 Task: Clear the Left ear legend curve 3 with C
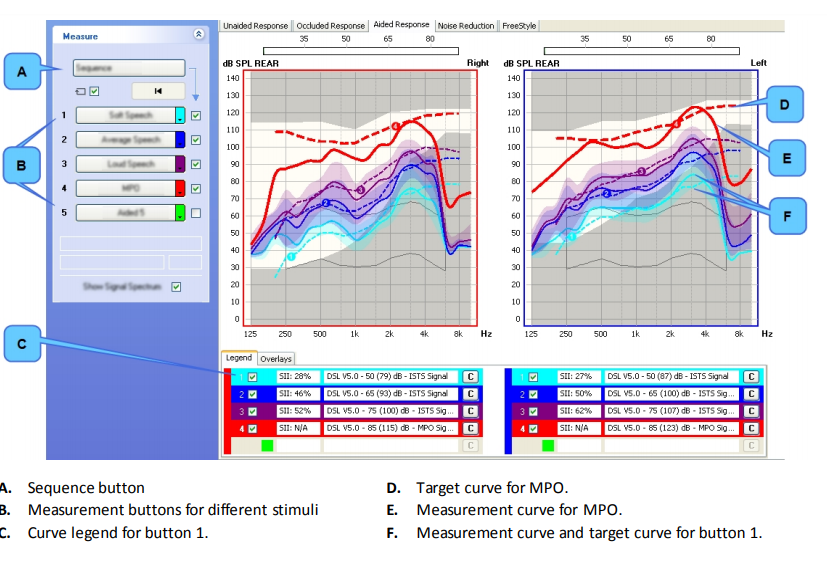pyautogui.click(x=751, y=412)
